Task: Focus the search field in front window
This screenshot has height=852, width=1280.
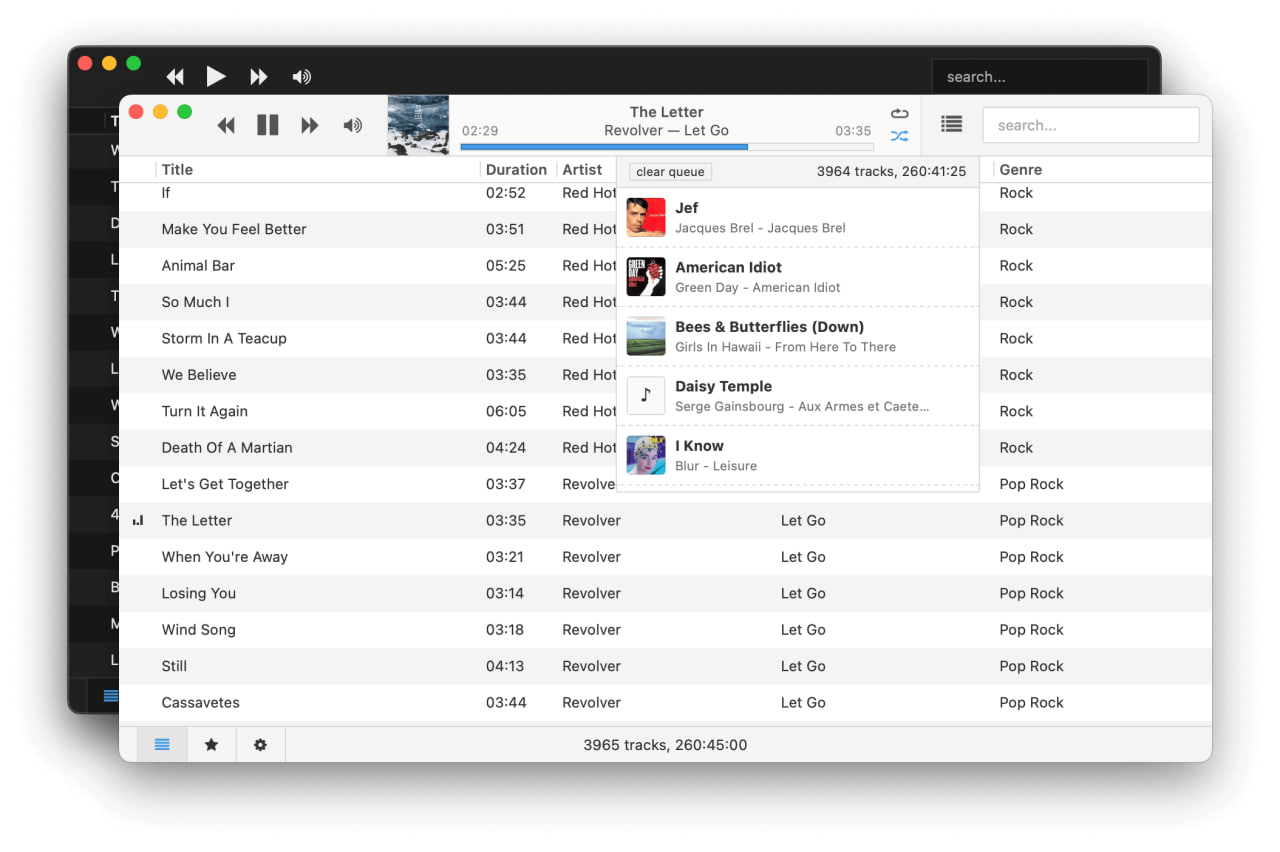Action: pyautogui.click(x=1090, y=126)
